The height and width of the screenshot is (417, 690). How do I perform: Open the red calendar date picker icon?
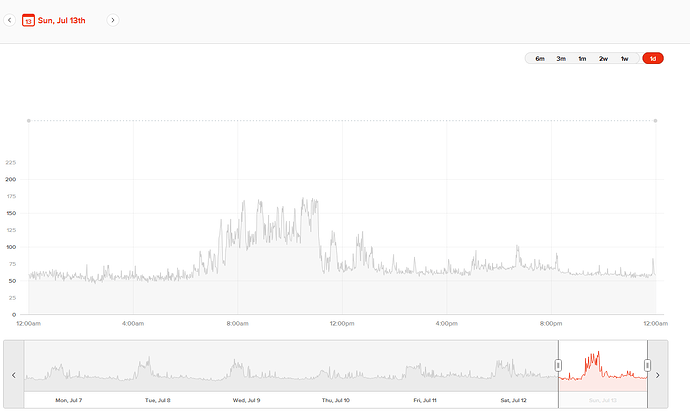pyautogui.click(x=28, y=20)
